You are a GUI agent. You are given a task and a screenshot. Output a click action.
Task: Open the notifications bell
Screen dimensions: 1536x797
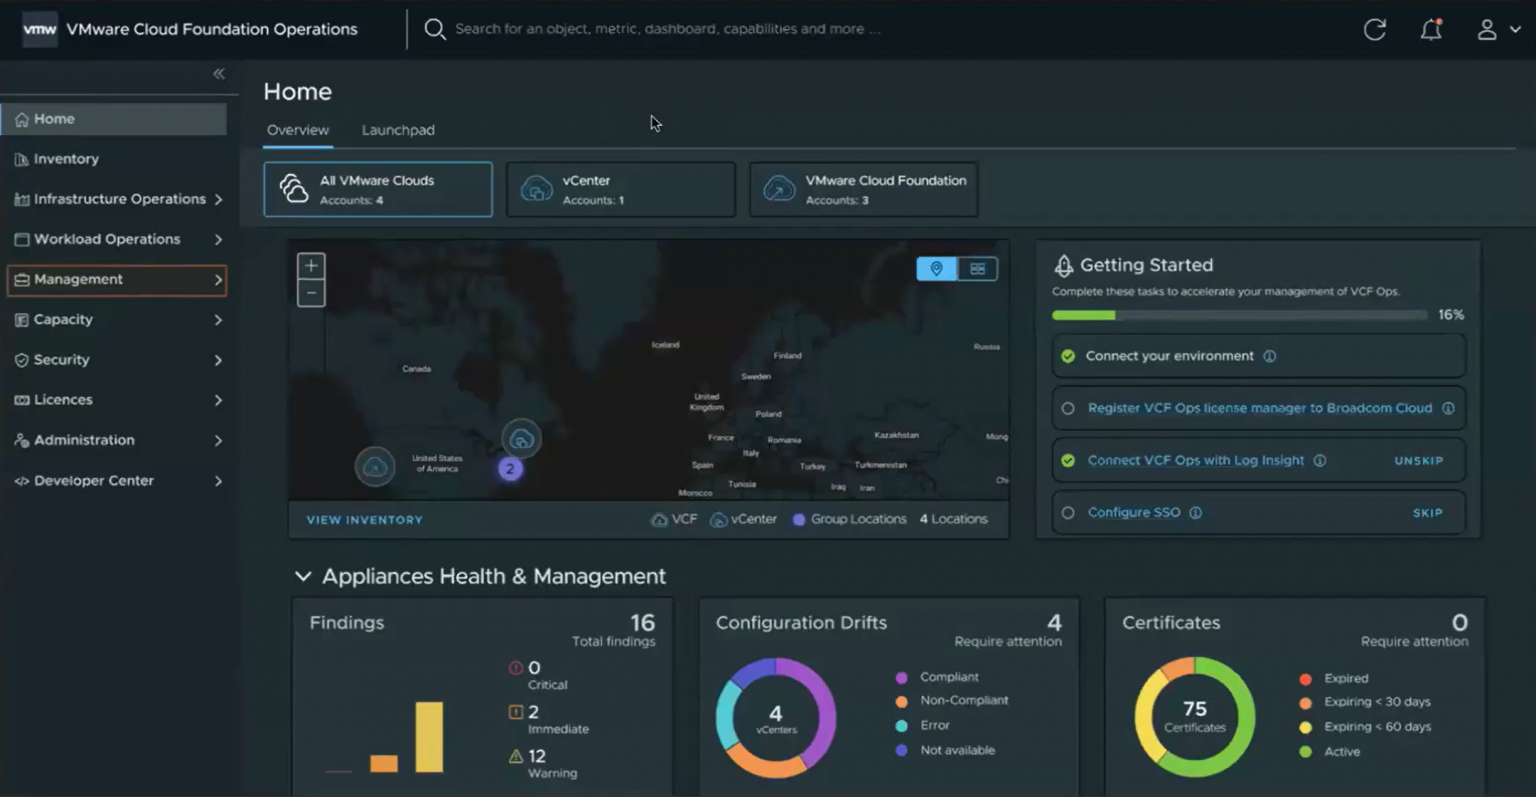[x=1431, y=29]
